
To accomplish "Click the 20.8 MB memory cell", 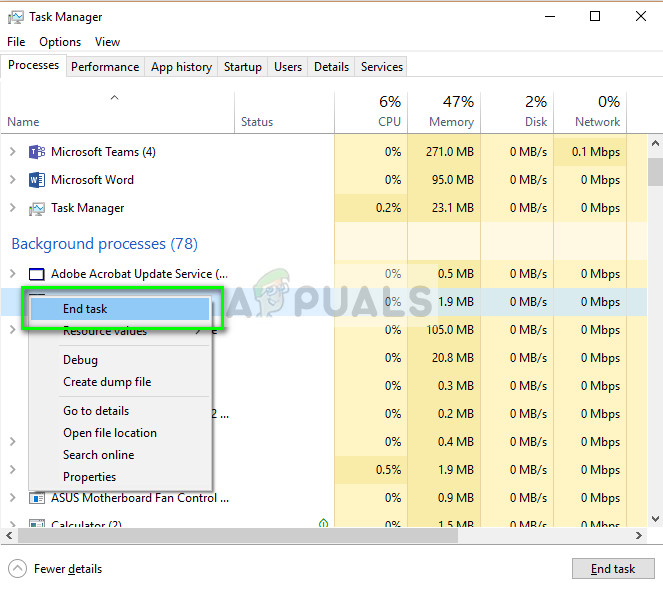I will [444, 358].
